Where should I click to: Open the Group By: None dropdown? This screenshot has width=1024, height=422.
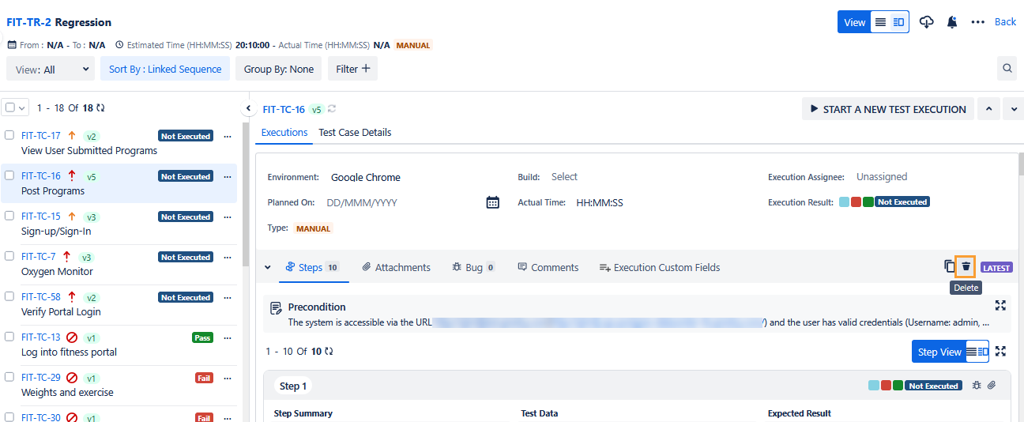pyautogui.click(x=279, y=69)
